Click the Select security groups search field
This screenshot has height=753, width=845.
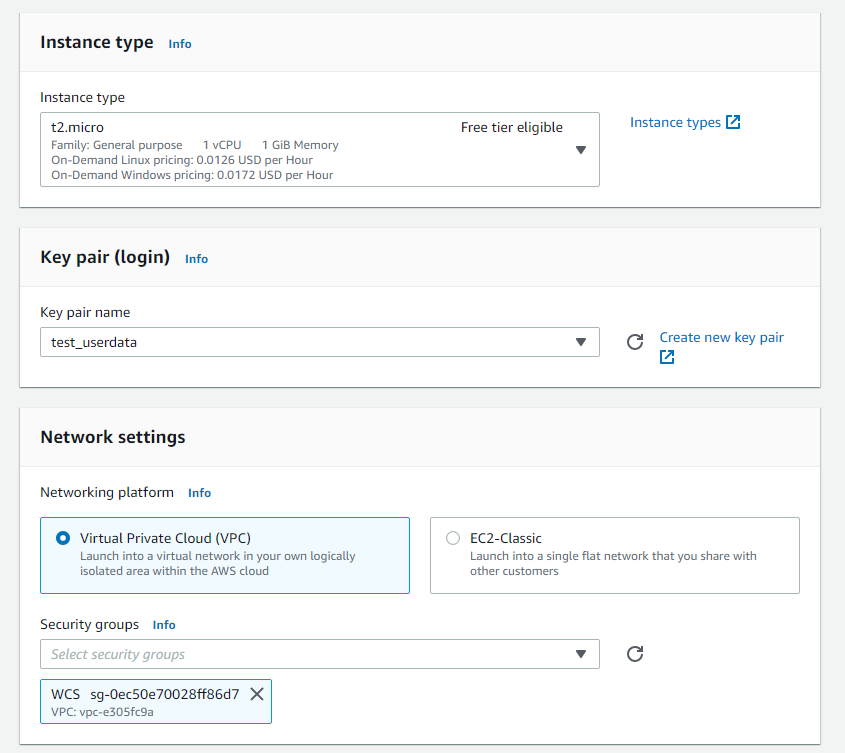(300, 654)
